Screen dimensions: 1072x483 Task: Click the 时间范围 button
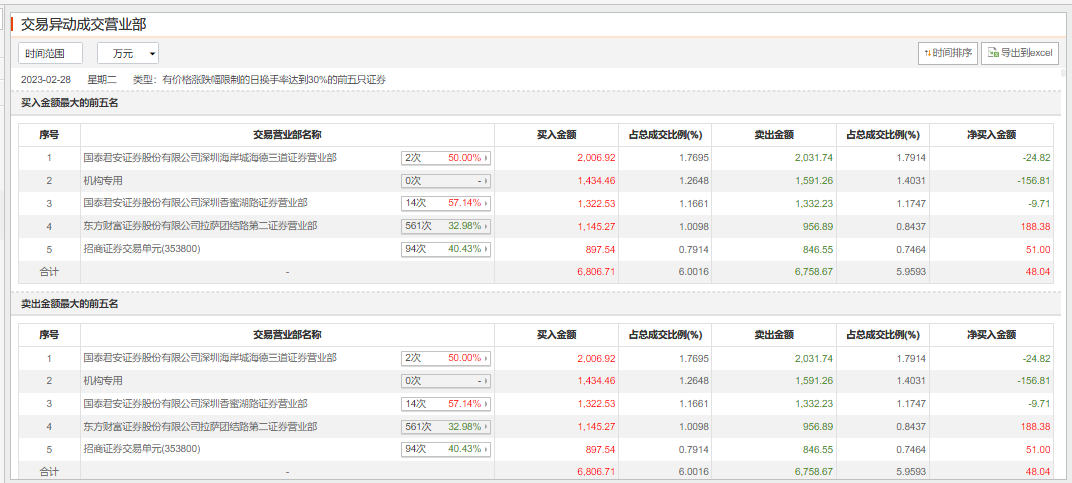click(x=51, y=53)
